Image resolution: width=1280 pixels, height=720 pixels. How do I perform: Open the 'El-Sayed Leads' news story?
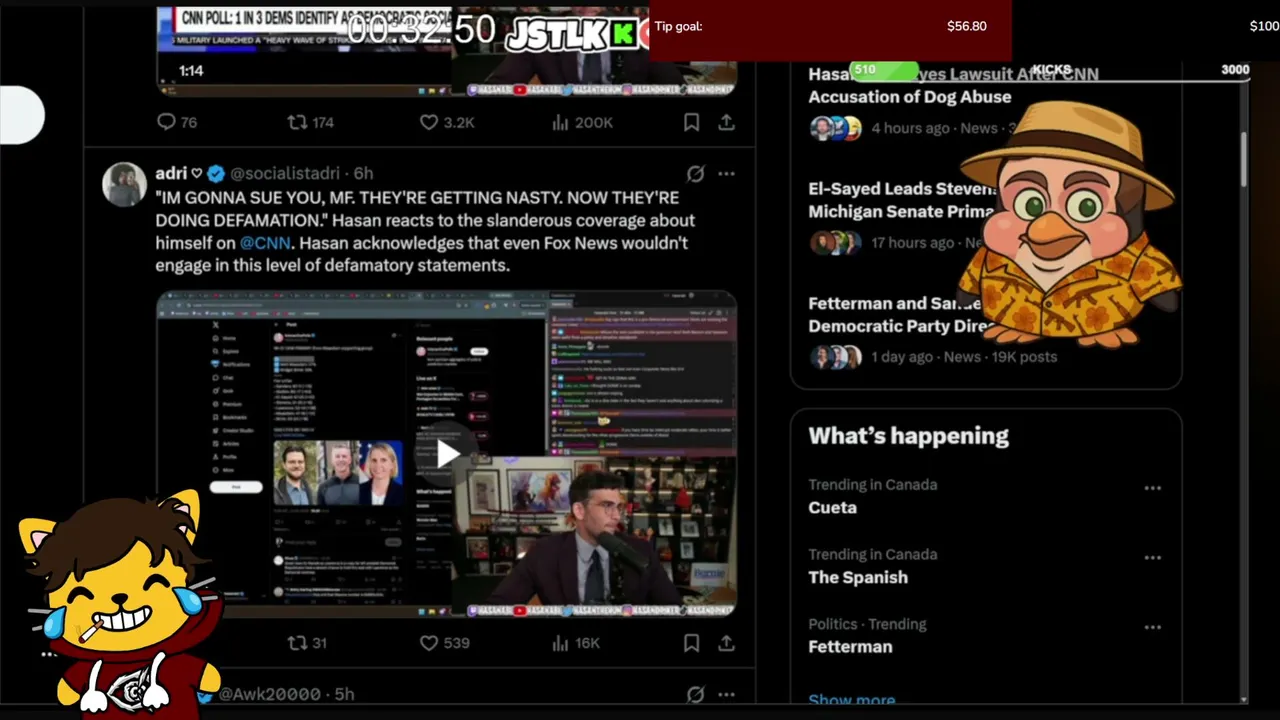pos(901,200)
